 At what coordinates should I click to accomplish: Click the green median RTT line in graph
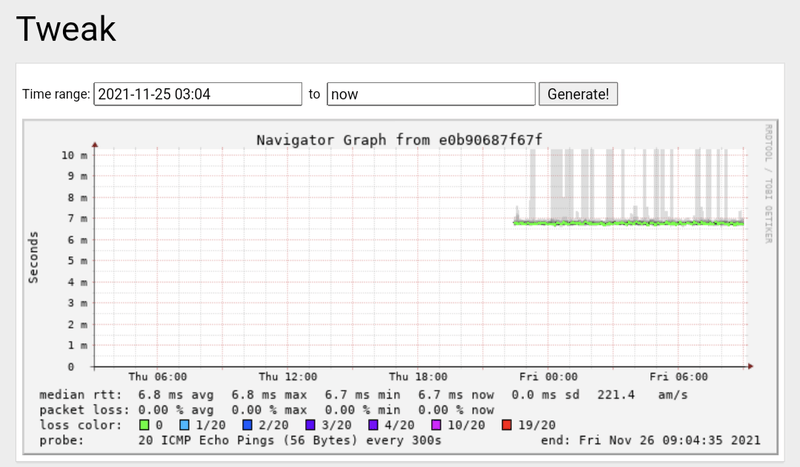[x=628, y=223]
